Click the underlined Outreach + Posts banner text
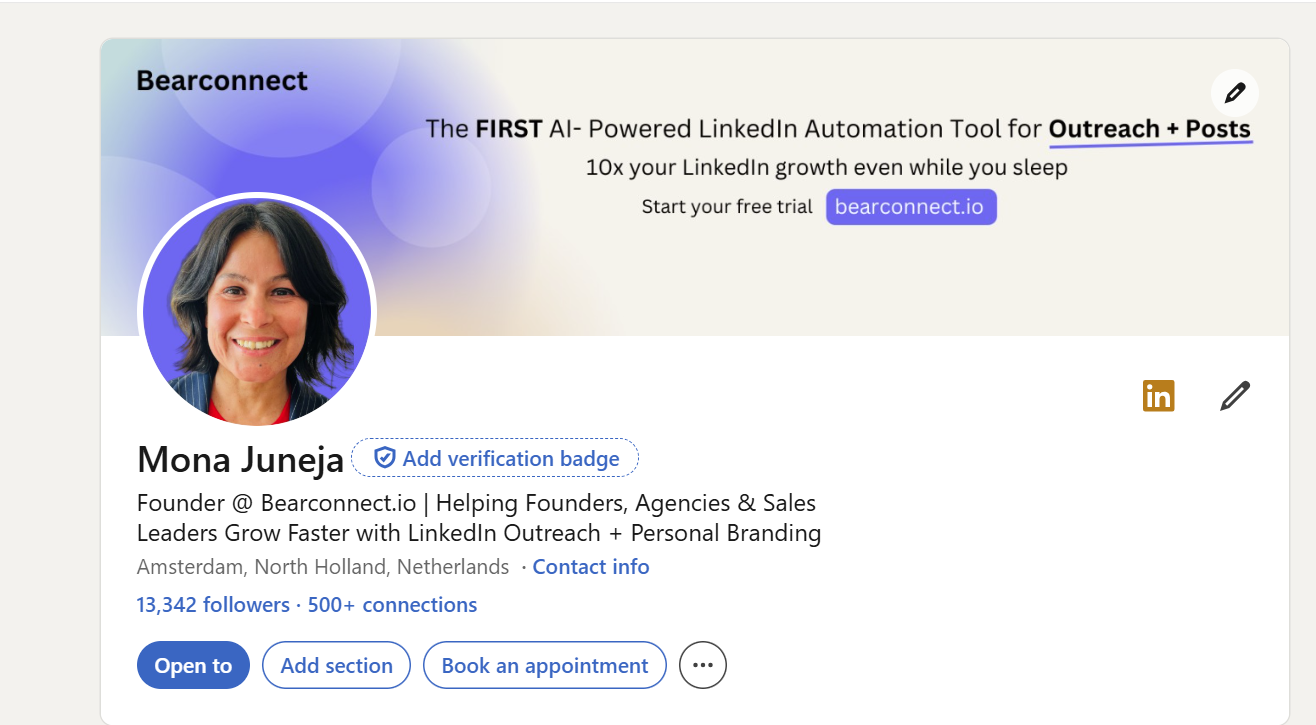Image resolution: width=1316 pixels, height=725 pixels. [1149, 129]
